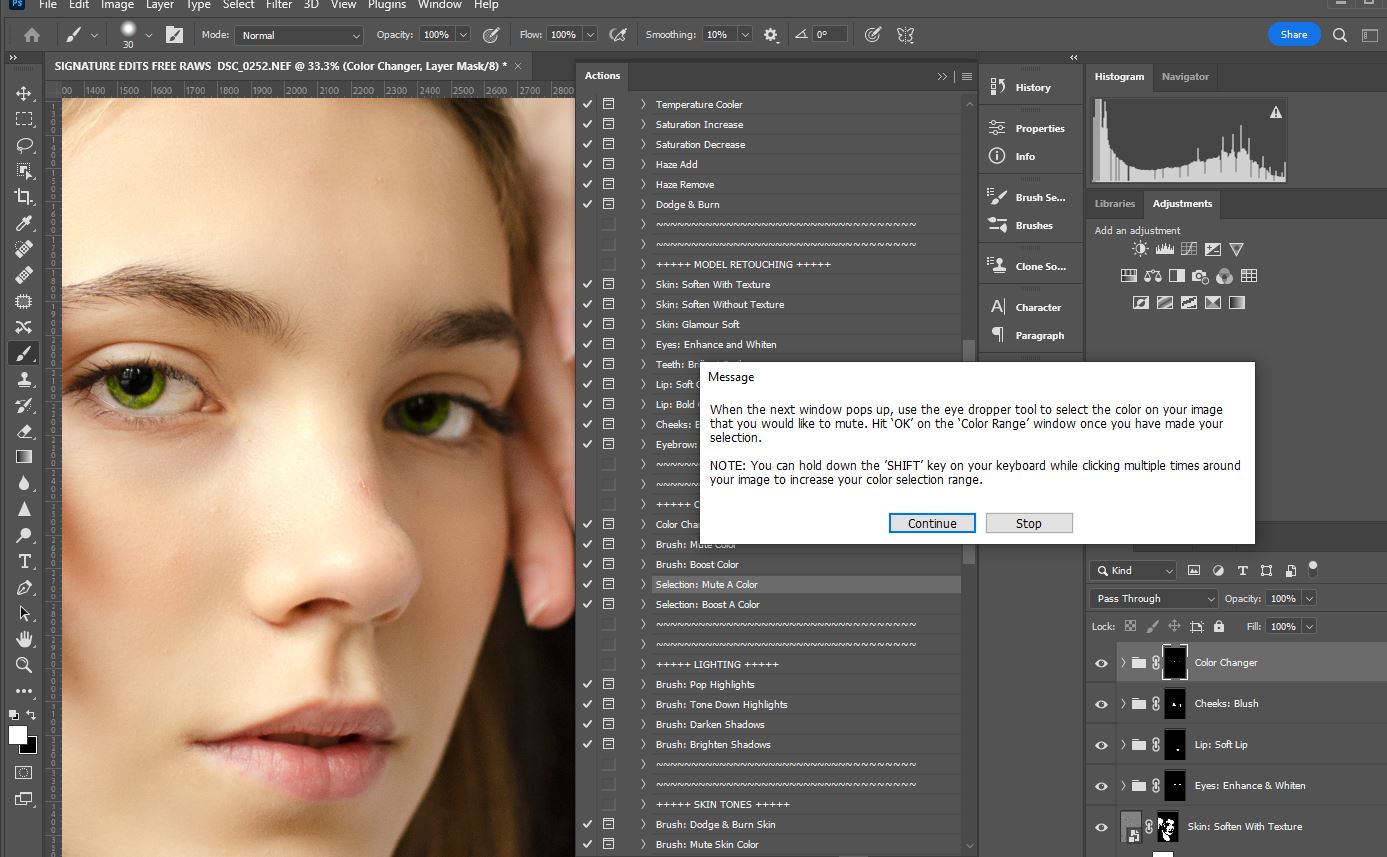Select the Selection: Boost A Color action
1387x857 pixels.
(707, 604)
